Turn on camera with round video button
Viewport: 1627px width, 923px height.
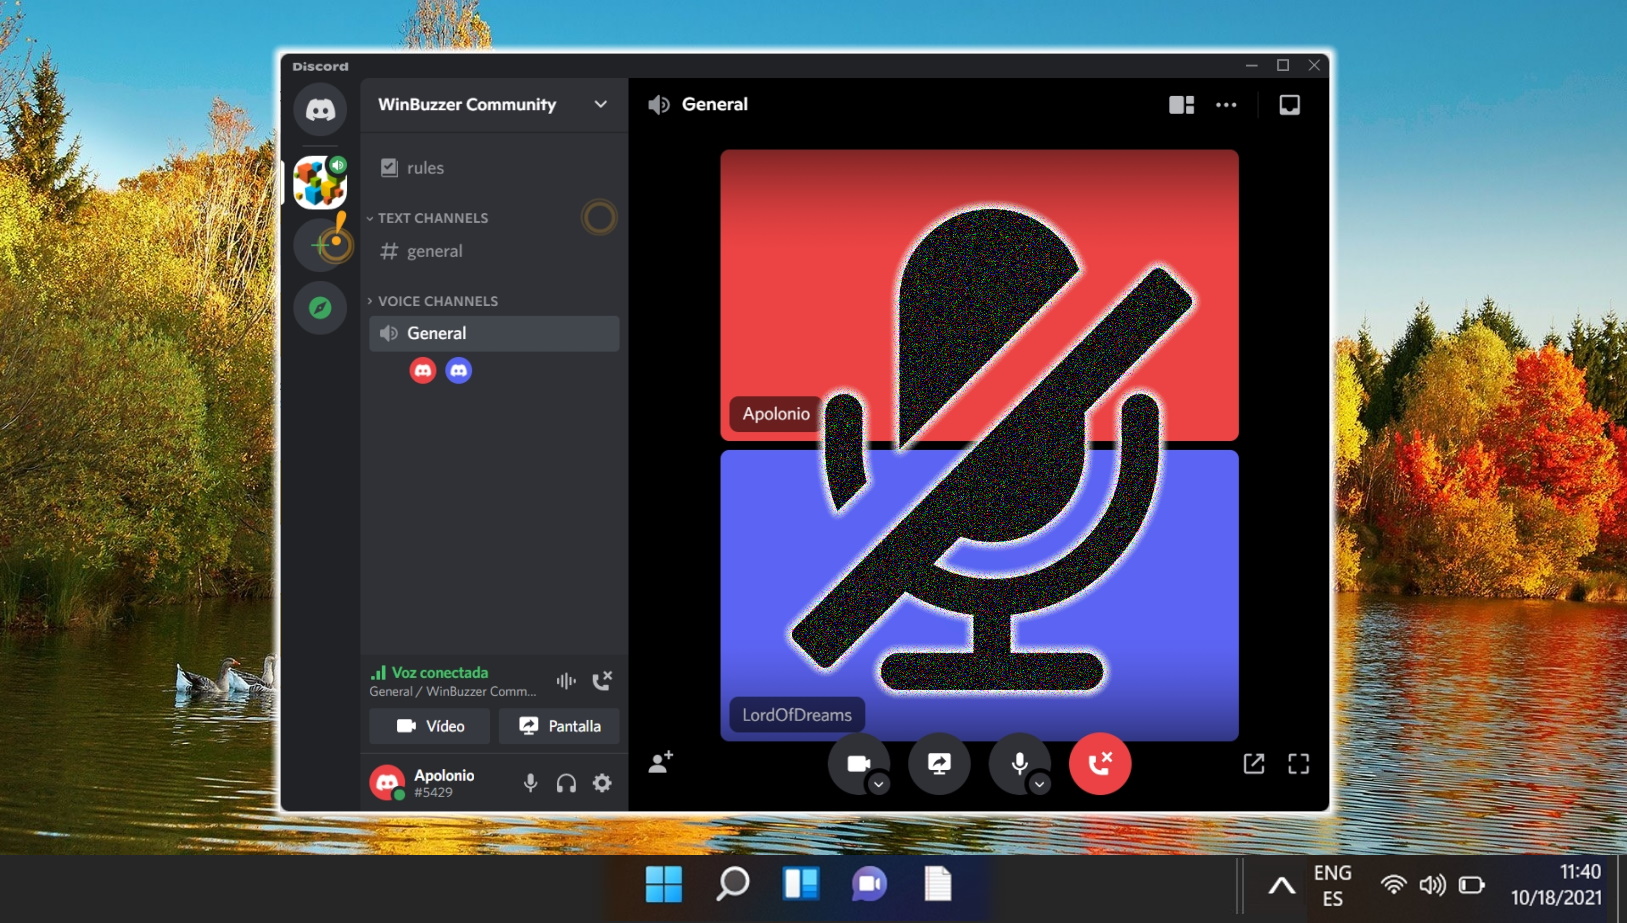pyautogui.click(x=858, y=764)
